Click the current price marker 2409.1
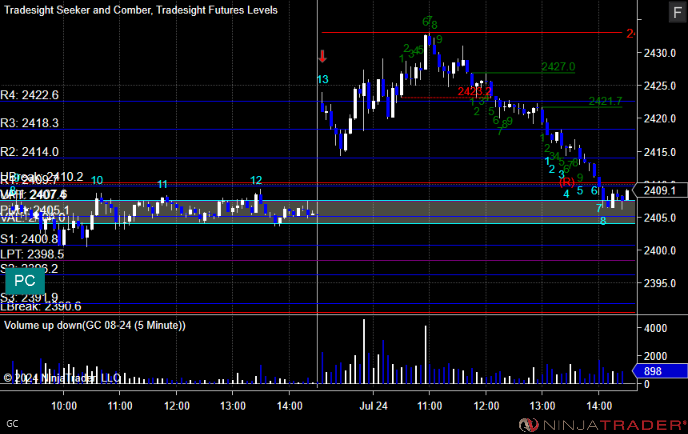This screenshot has height=434, width=688. pyautogui.click(x=661, y=190)
